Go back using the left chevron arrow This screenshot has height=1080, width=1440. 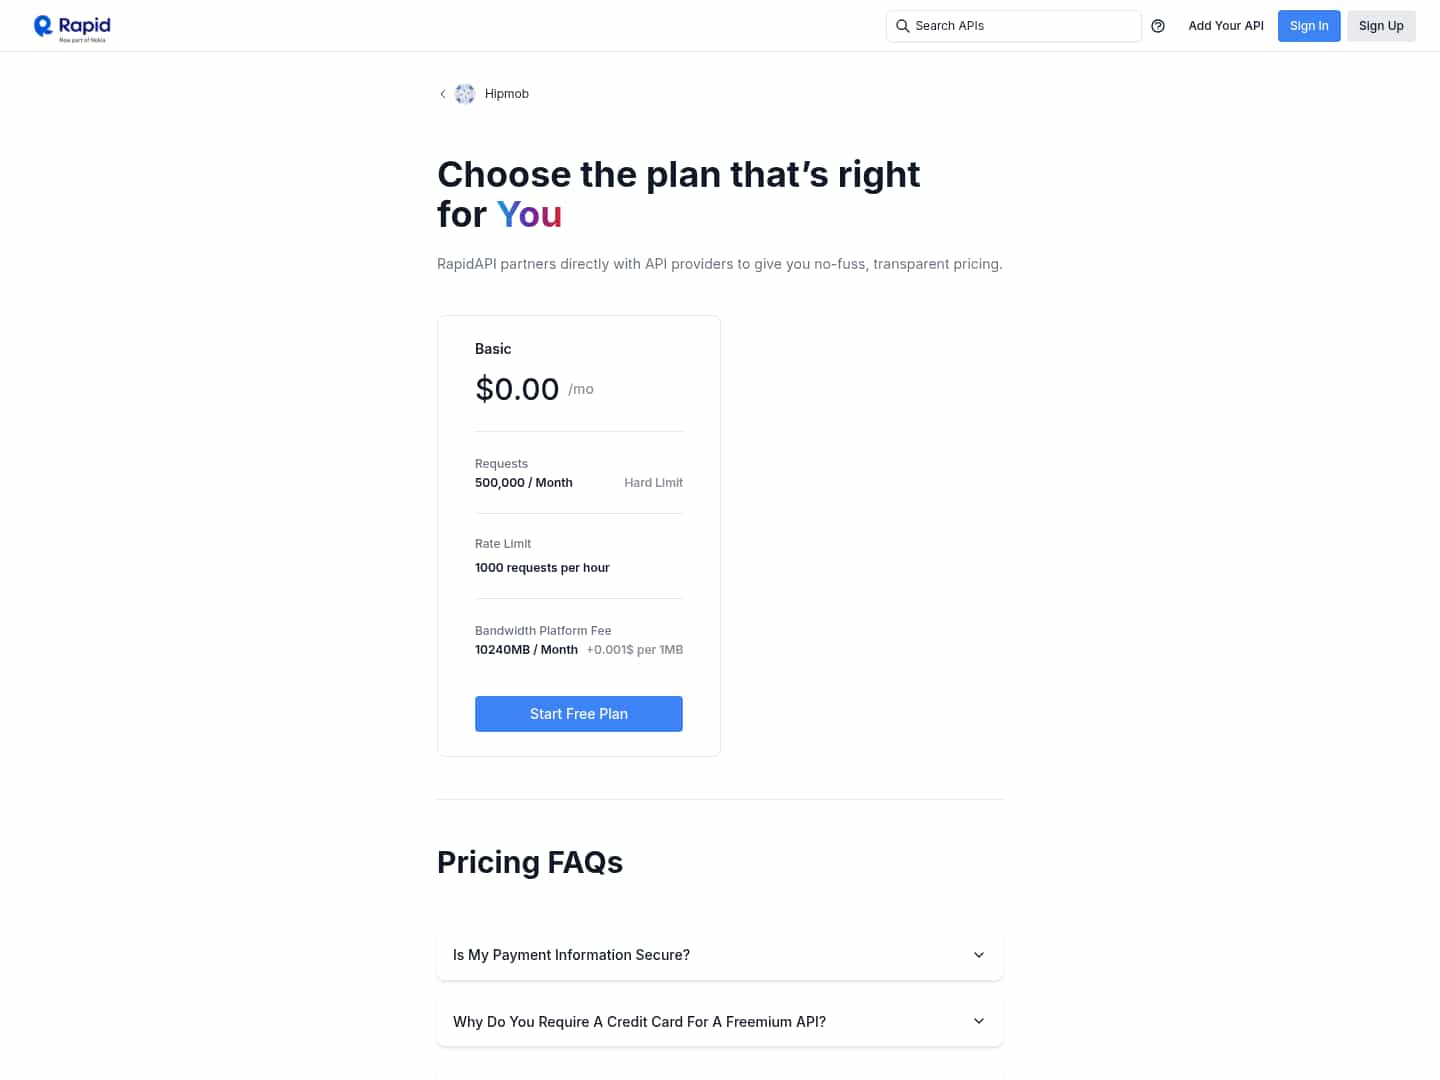pos(443,94)
